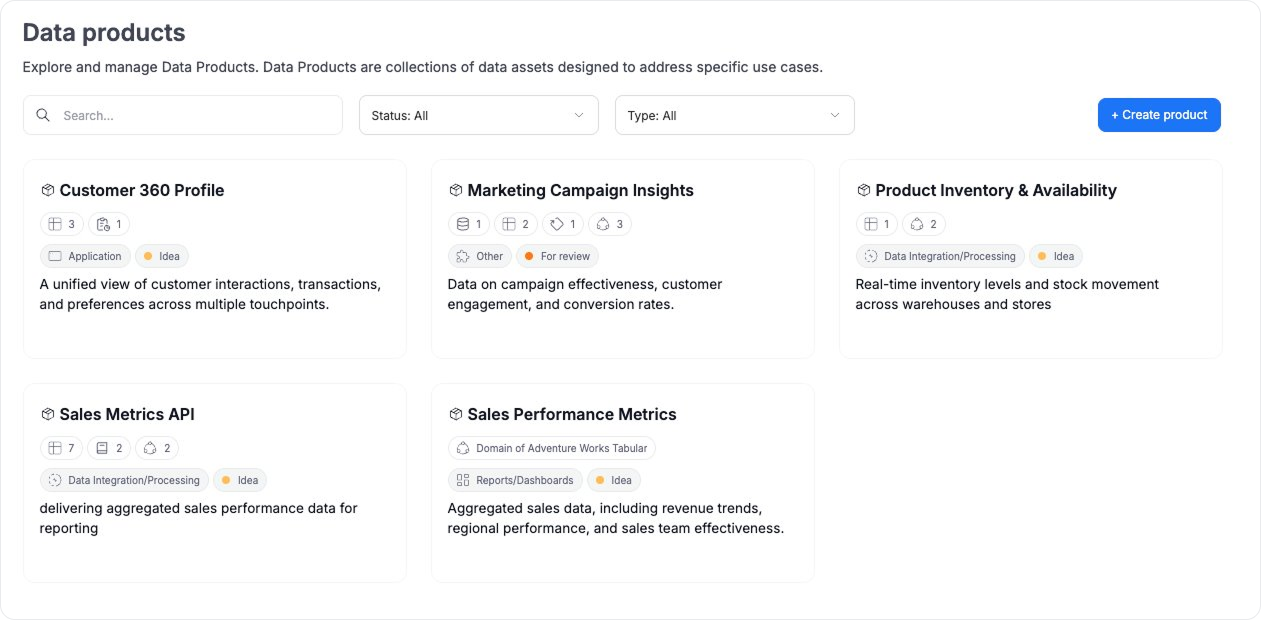Click the table count badge on Customer 360 Profile

point(61,224)
